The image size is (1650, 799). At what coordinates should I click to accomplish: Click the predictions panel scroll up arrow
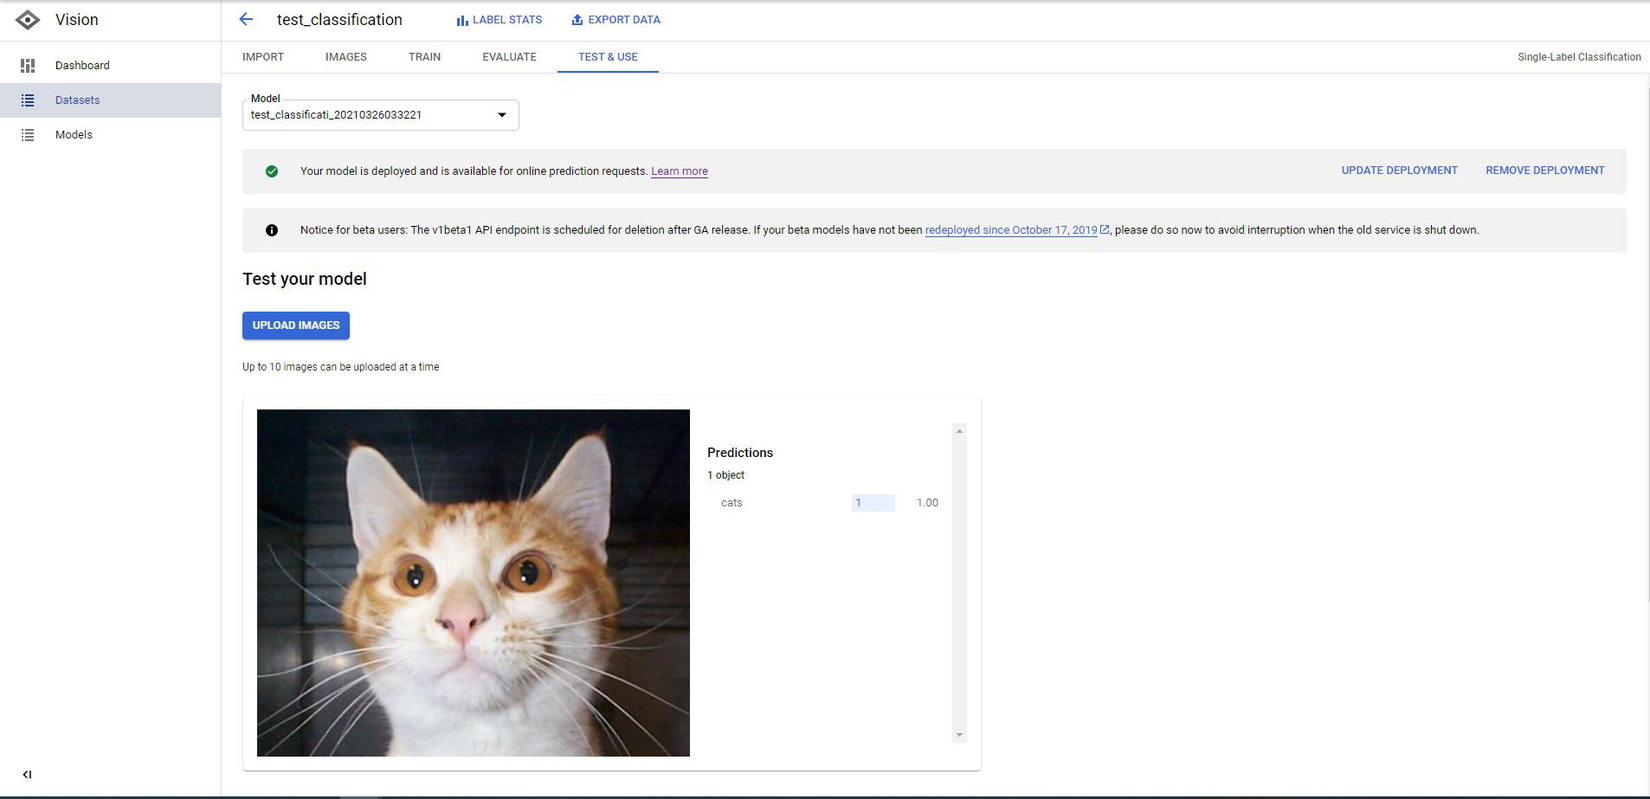pyautogui.click(x=959, y=432)
